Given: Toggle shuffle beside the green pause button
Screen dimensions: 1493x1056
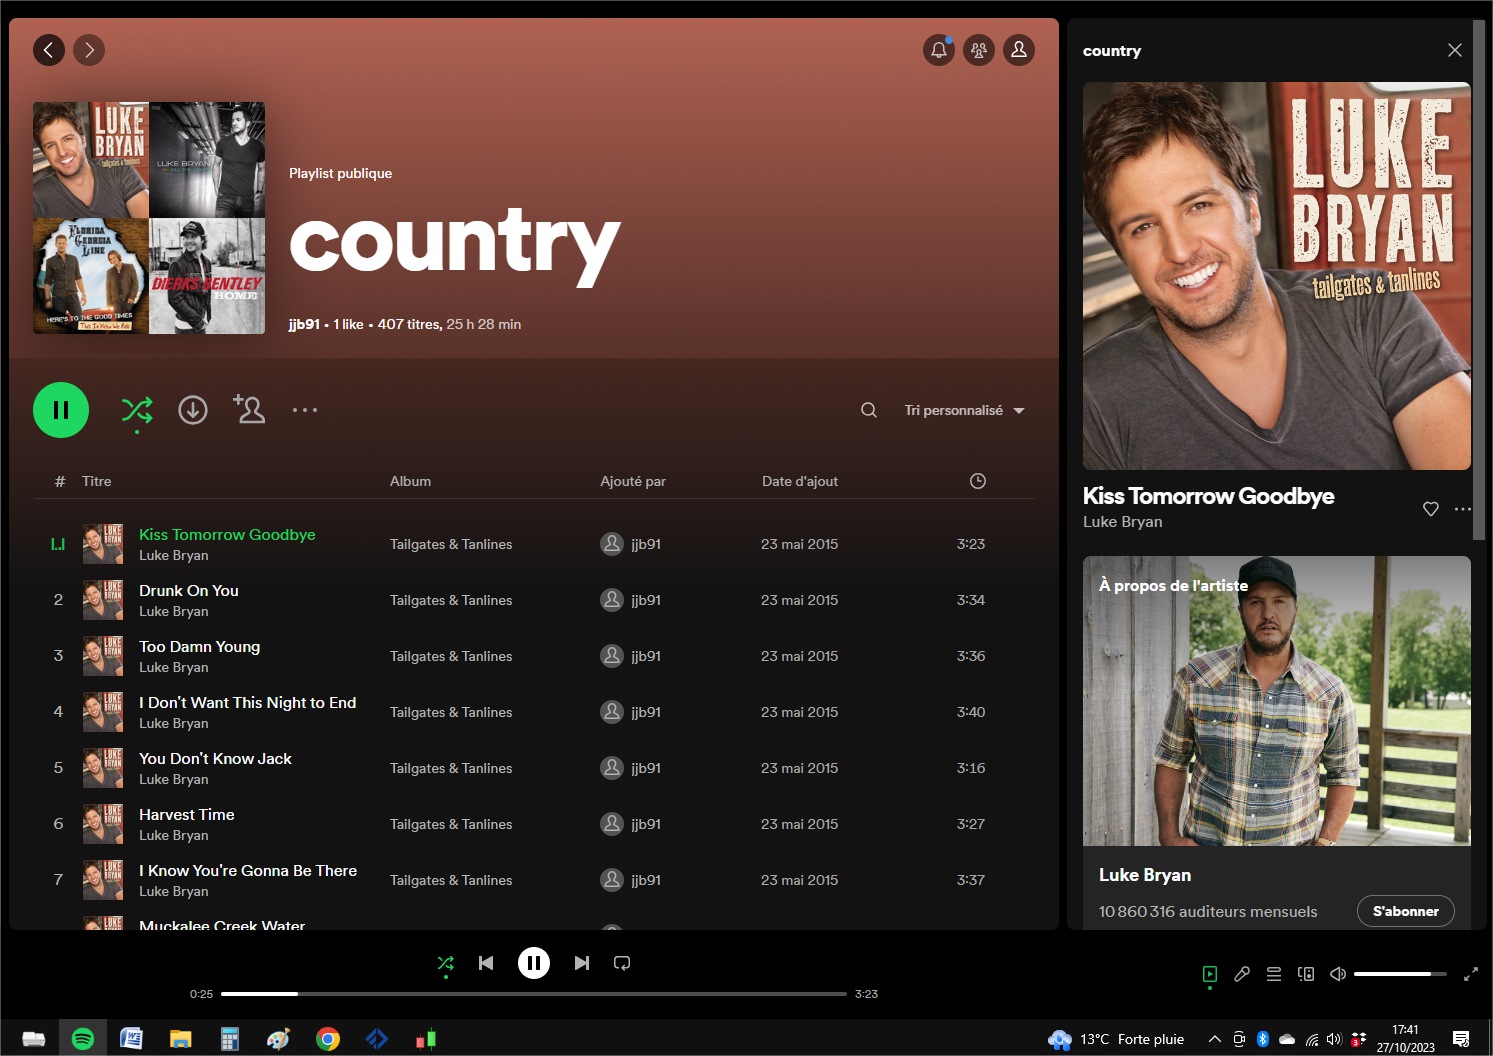Looking at the screenshot, I should pyautogui.click(x=137, y=410).
